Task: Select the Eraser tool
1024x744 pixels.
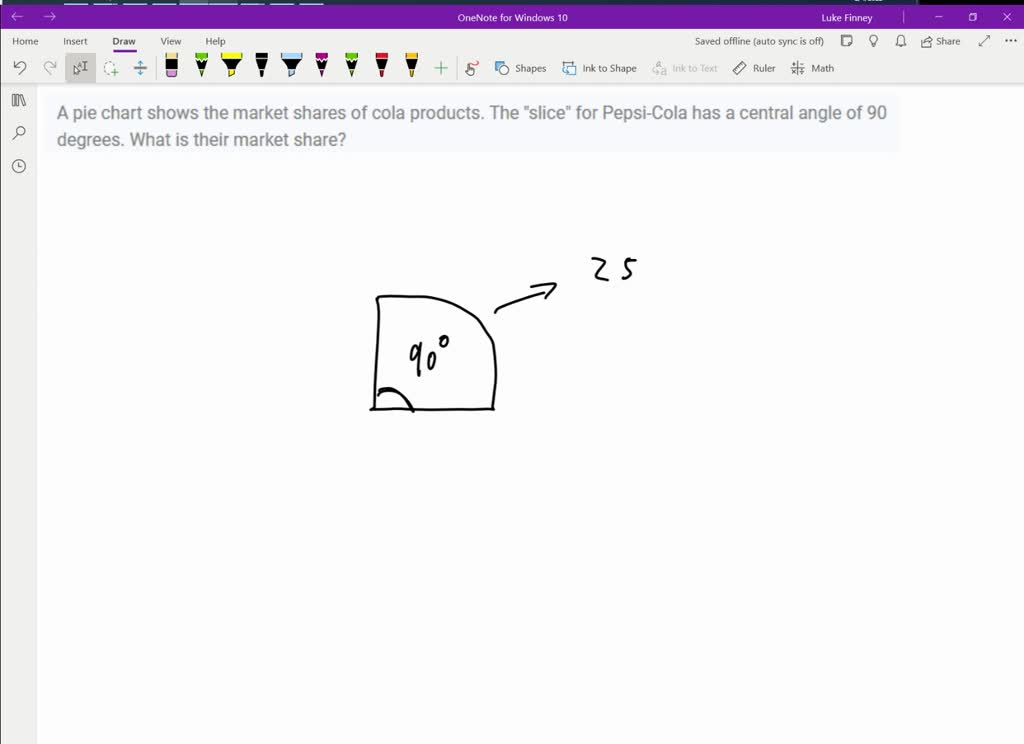Action: coord(171,65)
